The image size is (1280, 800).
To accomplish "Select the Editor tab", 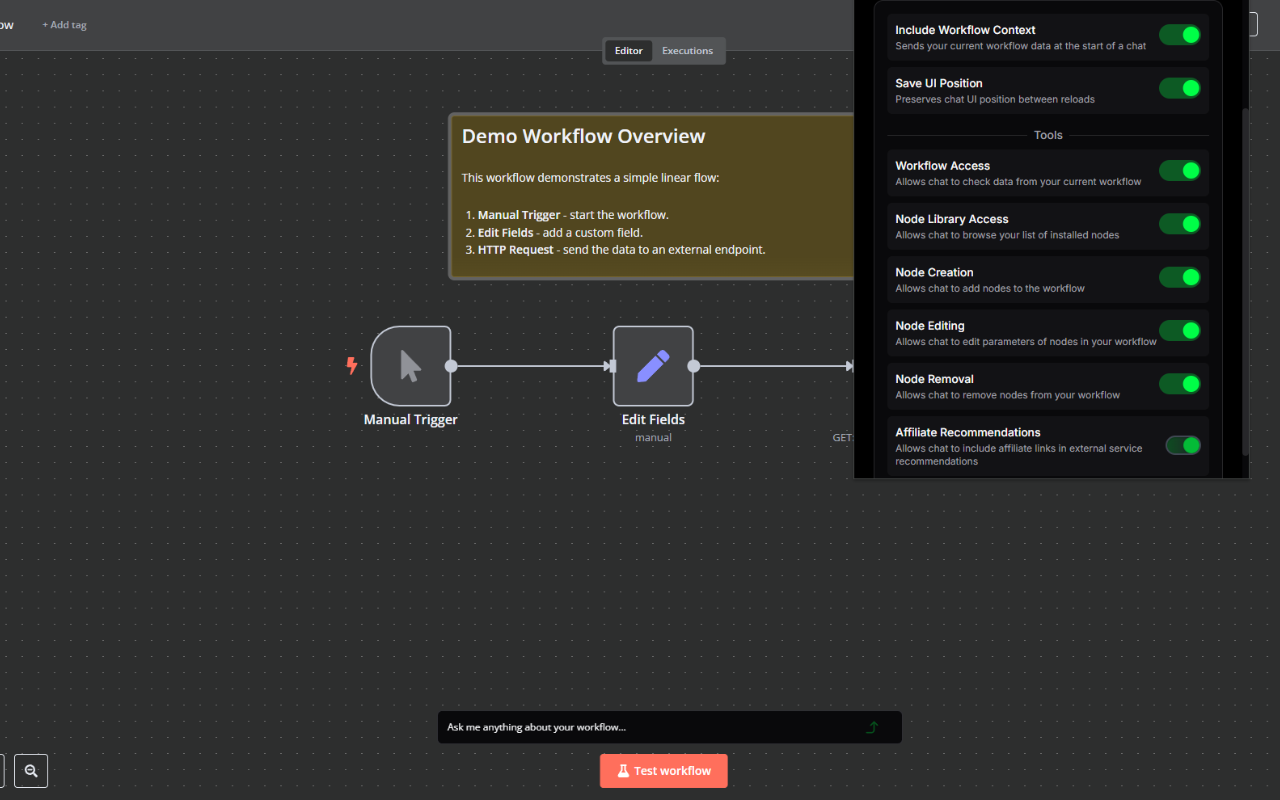I will point(628,51).
